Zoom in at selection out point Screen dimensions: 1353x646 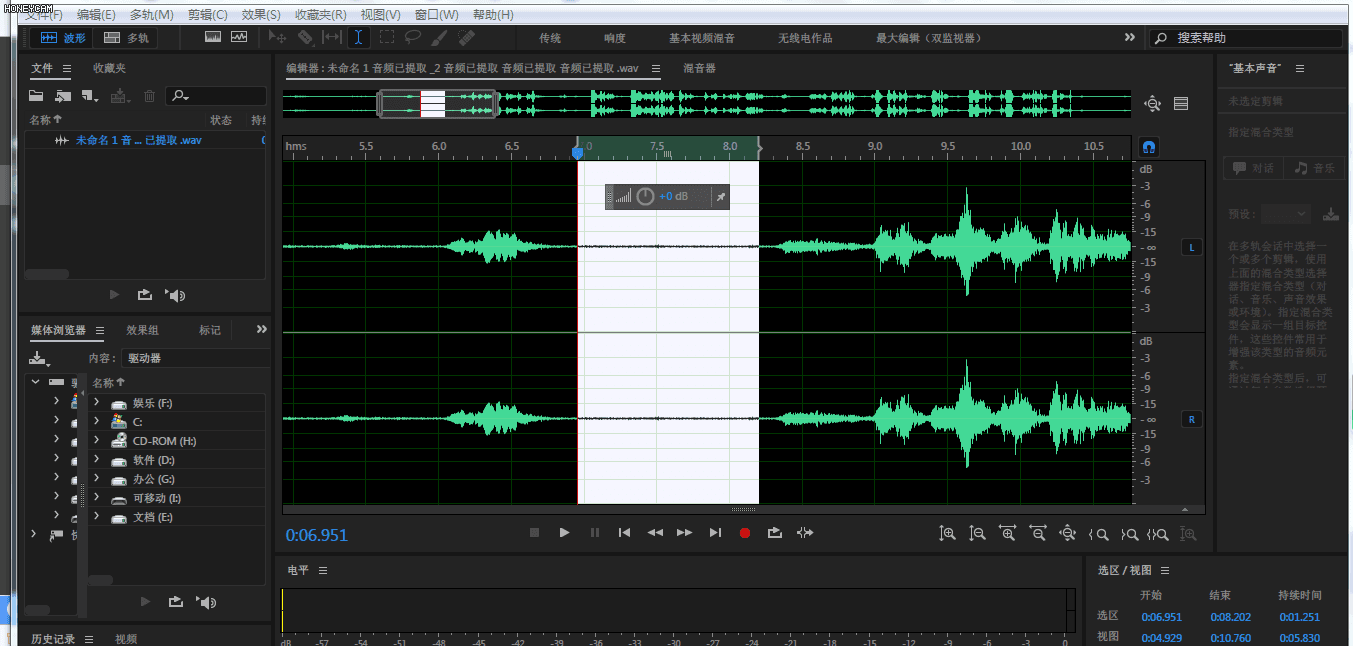pyautogui.click(x=1129, y=534)
